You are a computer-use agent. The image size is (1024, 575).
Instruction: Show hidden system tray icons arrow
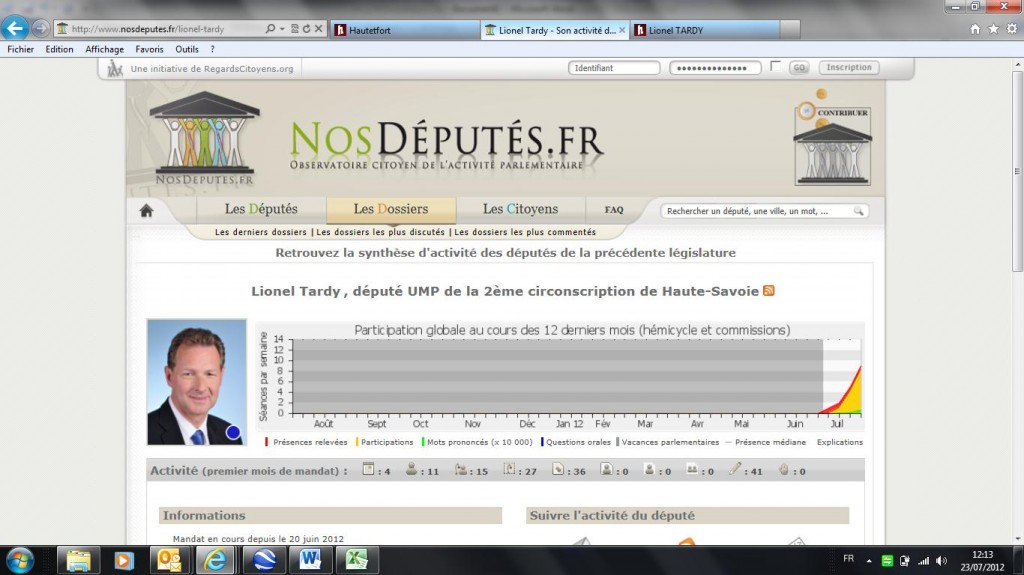tap(869, 561)
